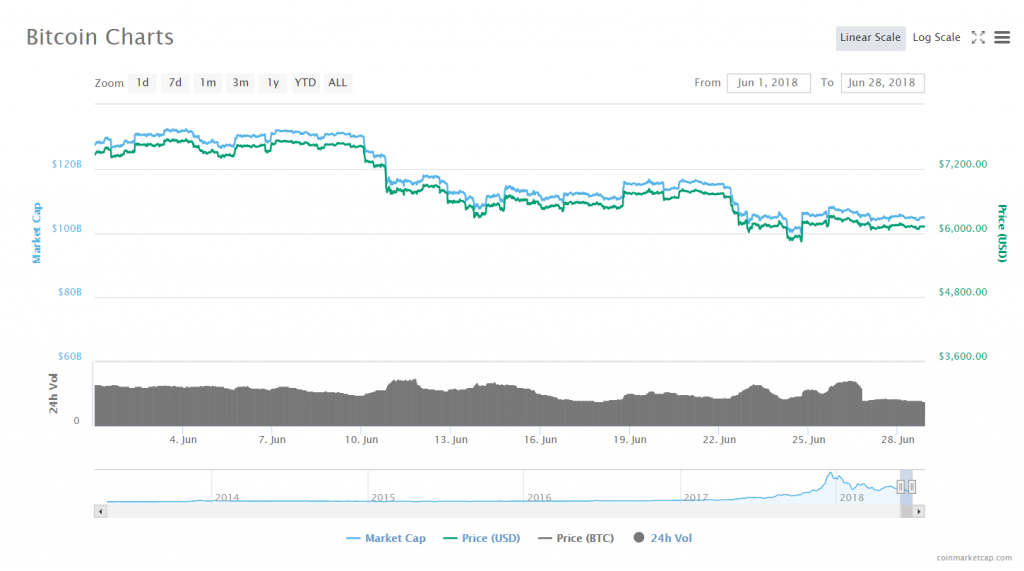Click the $6,000.00 price axis label
This screenshot has height=571, width=1024.
pyautogui.click(x=963, y=228)
